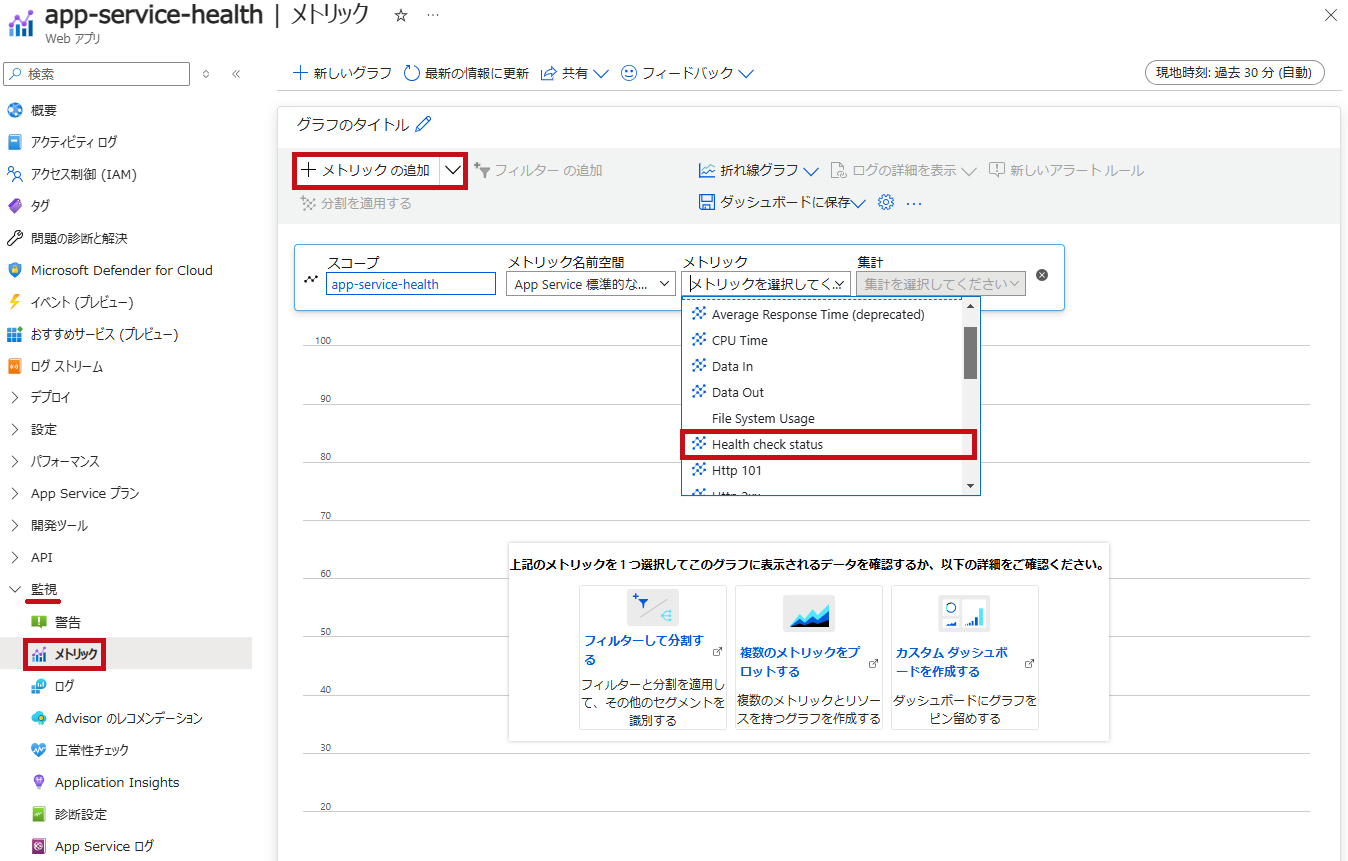Click 新しいグラフ to add a chart
The image size is (1348, 861).
tap(342, 73)
